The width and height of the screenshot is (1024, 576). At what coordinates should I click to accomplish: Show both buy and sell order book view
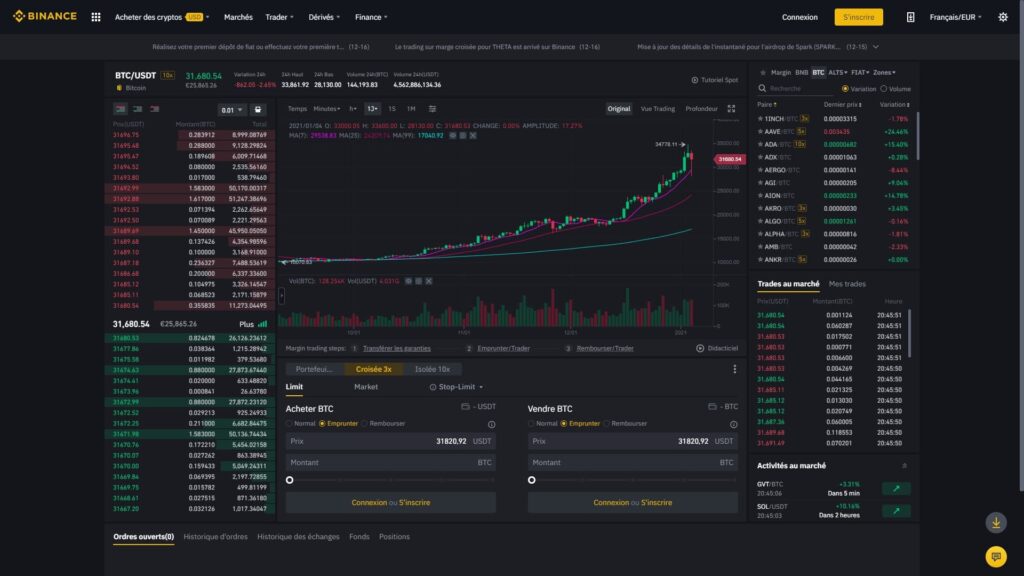click(120, 109)
